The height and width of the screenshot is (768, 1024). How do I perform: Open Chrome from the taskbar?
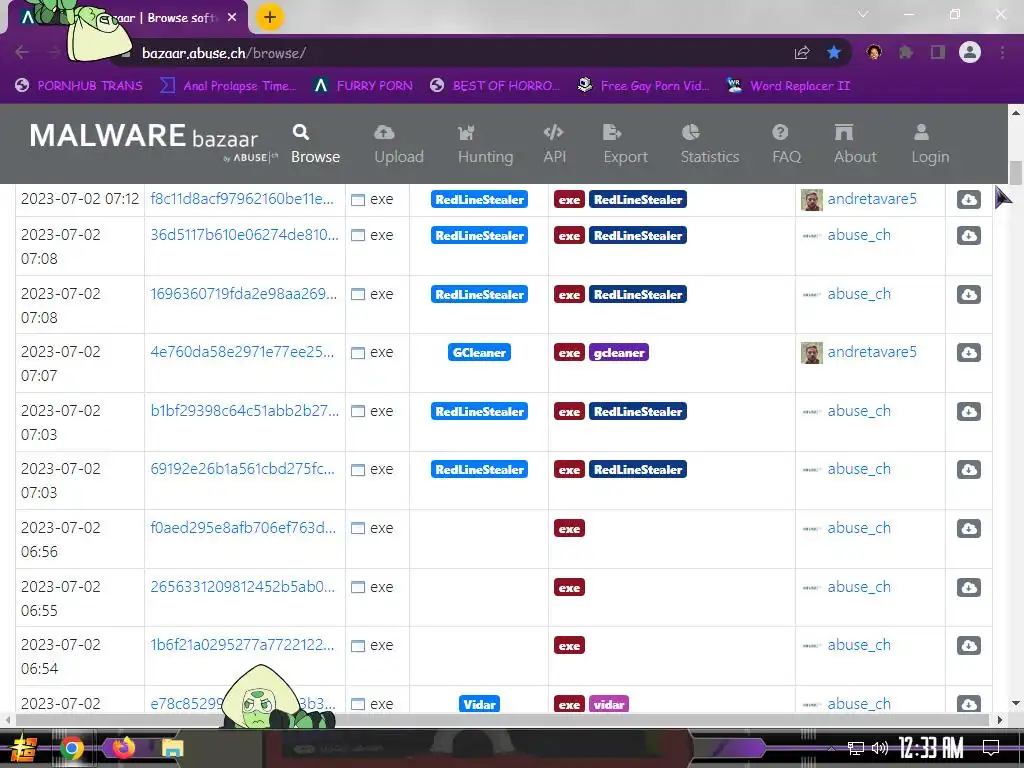(x=71, y=748)
